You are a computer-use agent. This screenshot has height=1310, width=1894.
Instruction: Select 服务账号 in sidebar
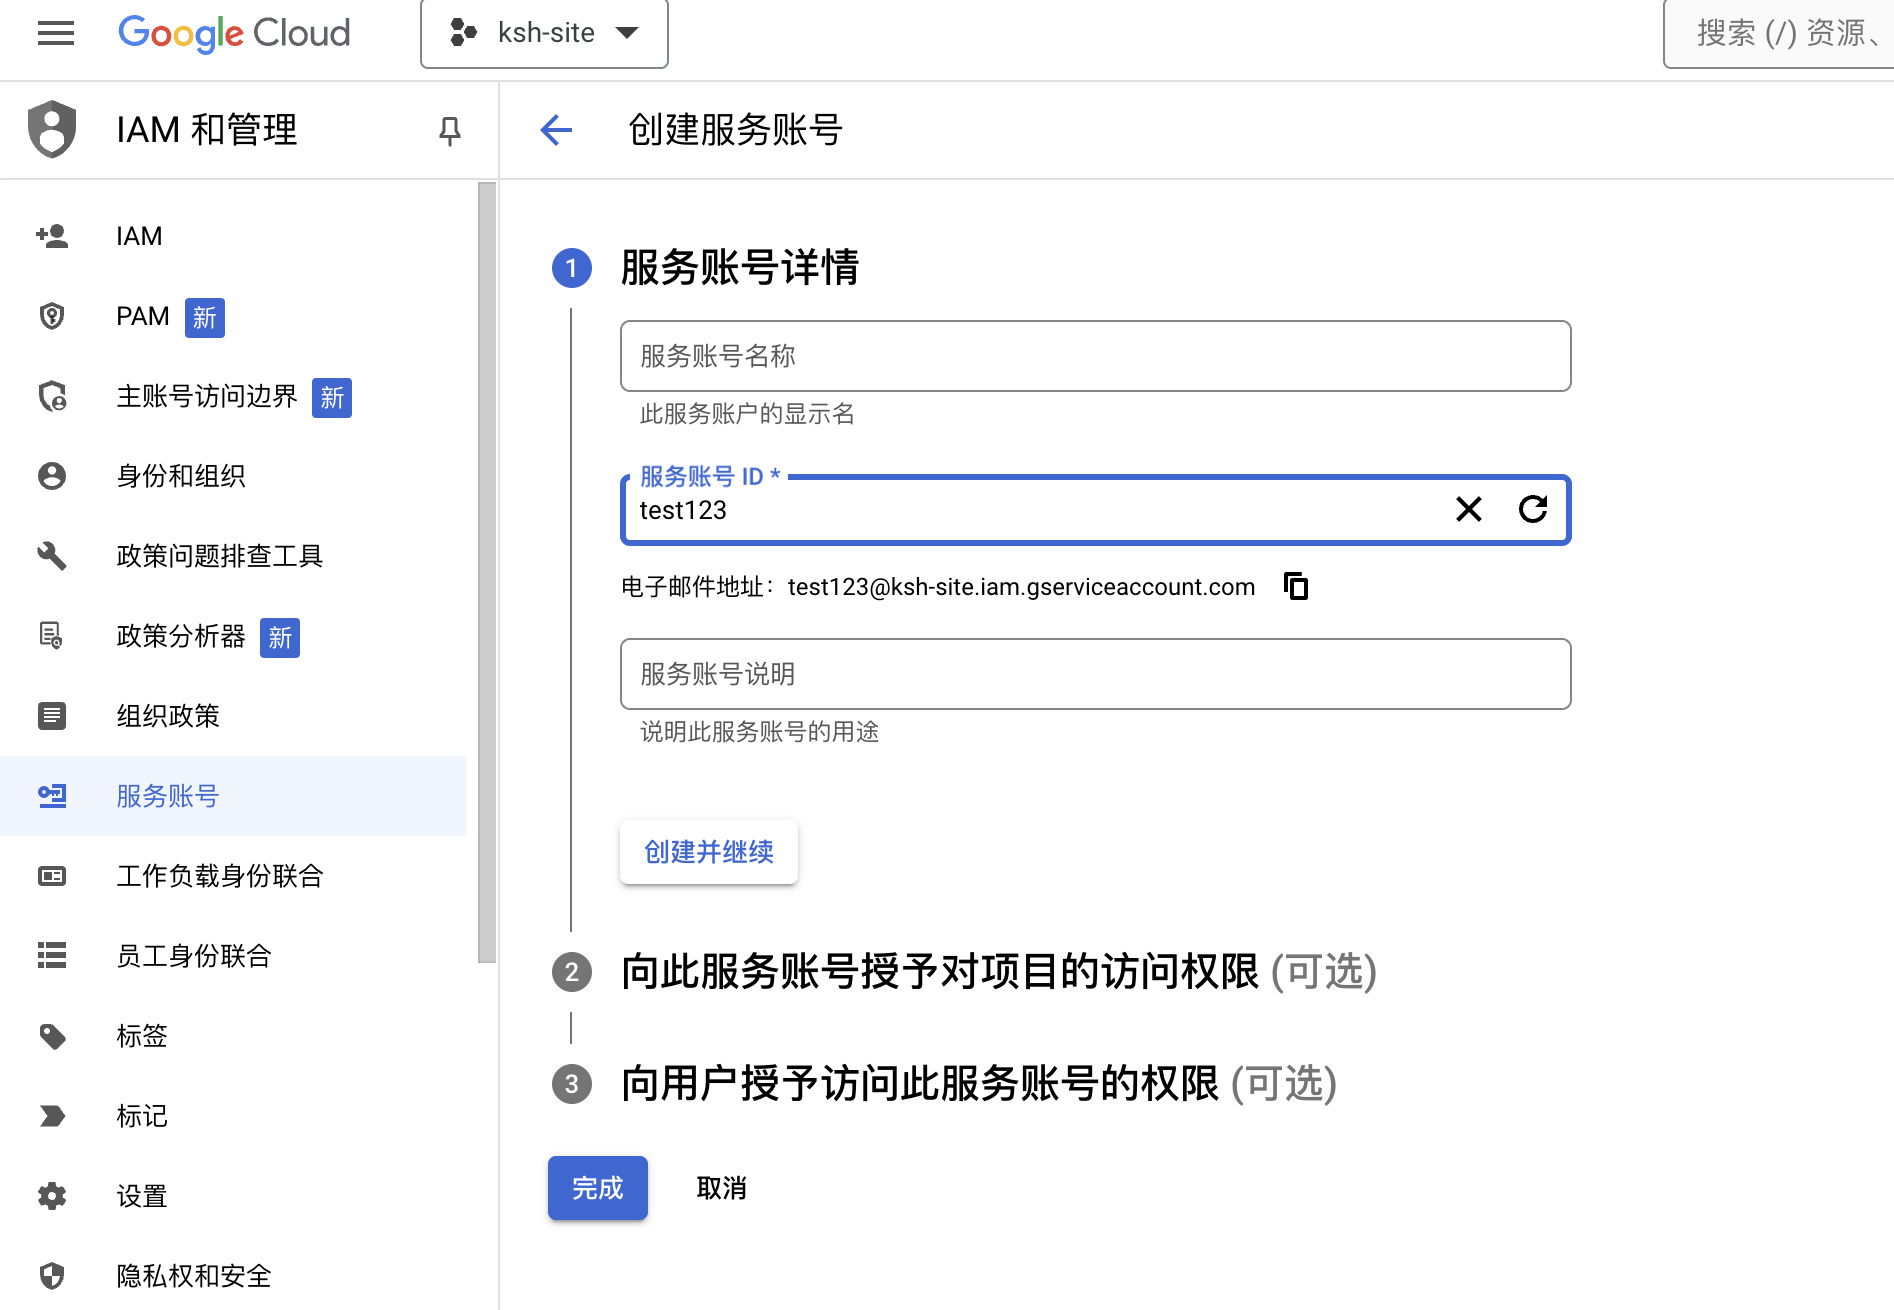click(x=233, y=796)
